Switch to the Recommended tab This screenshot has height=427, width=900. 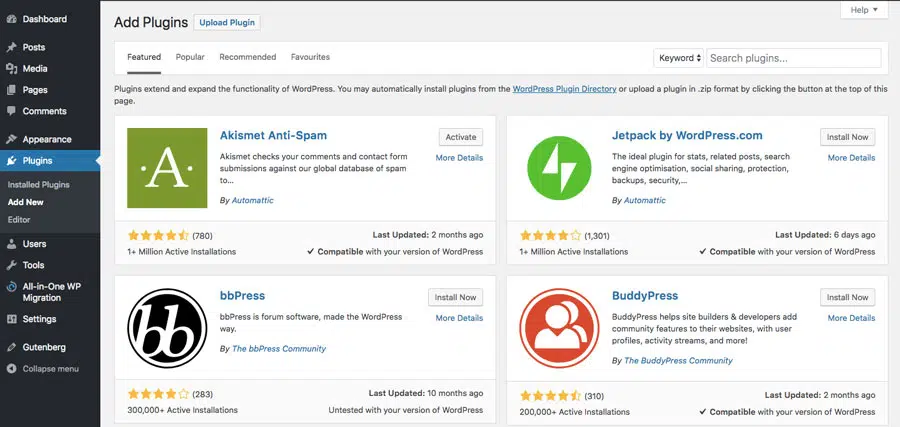(x=247, y=57)
